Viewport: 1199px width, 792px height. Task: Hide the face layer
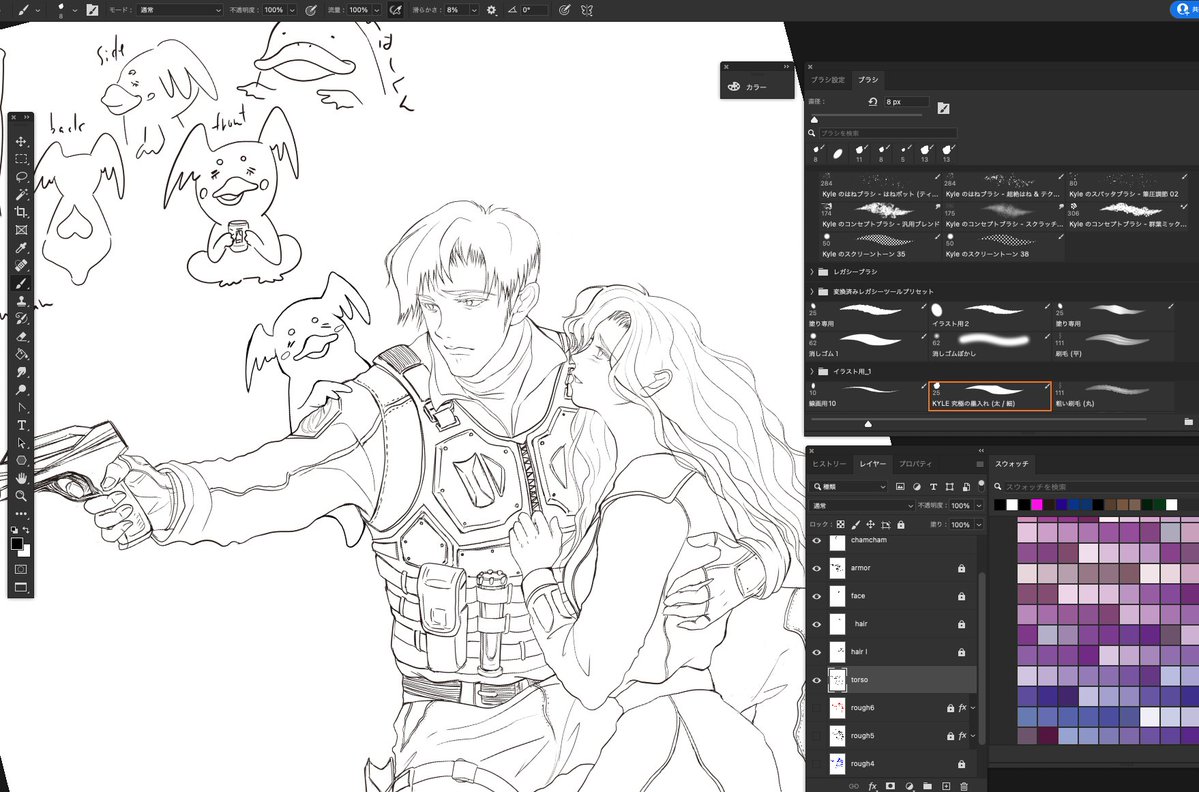pos(816,596)
